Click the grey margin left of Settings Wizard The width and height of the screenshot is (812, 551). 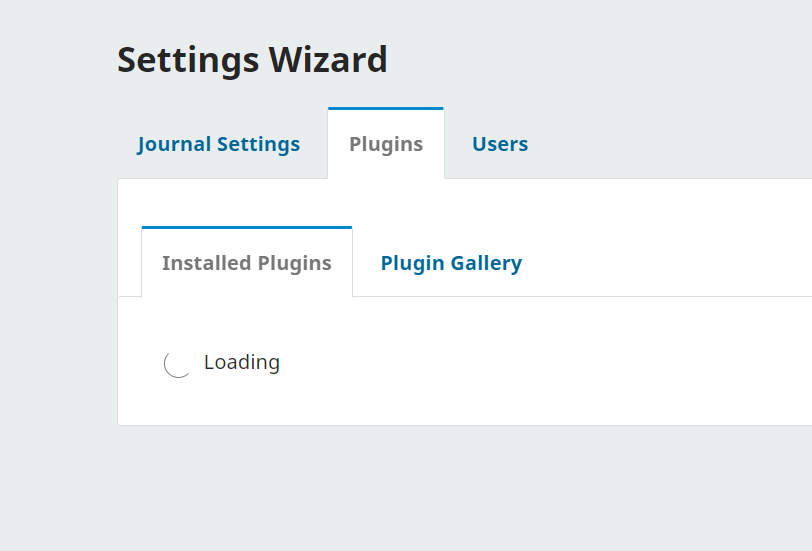pos(55,60)
